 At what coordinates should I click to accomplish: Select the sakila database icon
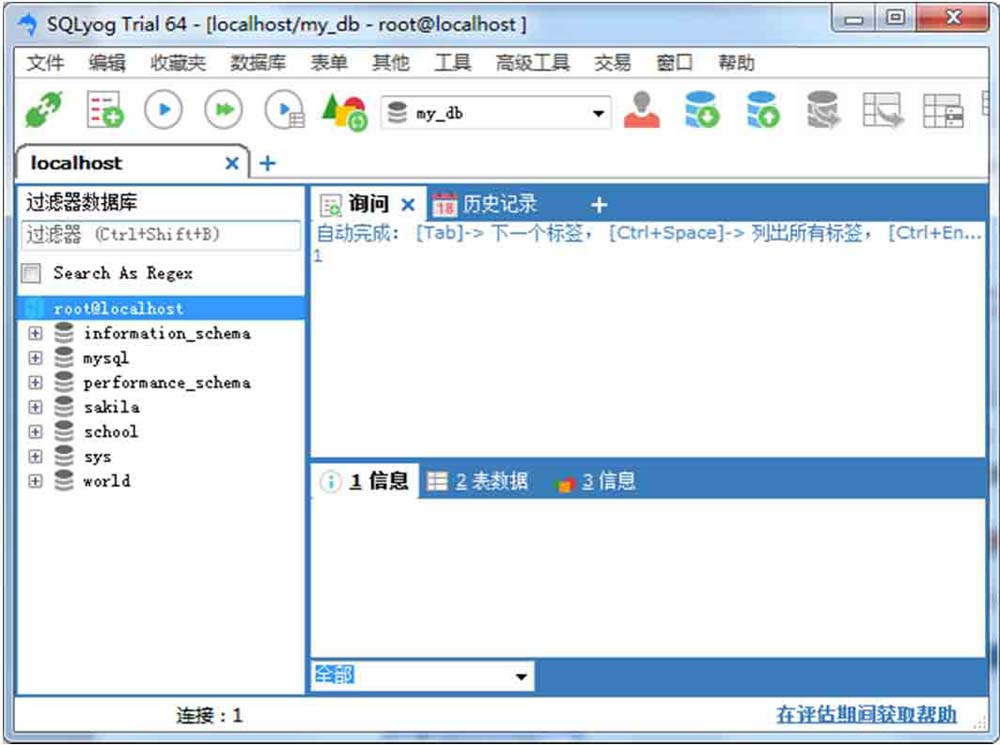(64, 407)
